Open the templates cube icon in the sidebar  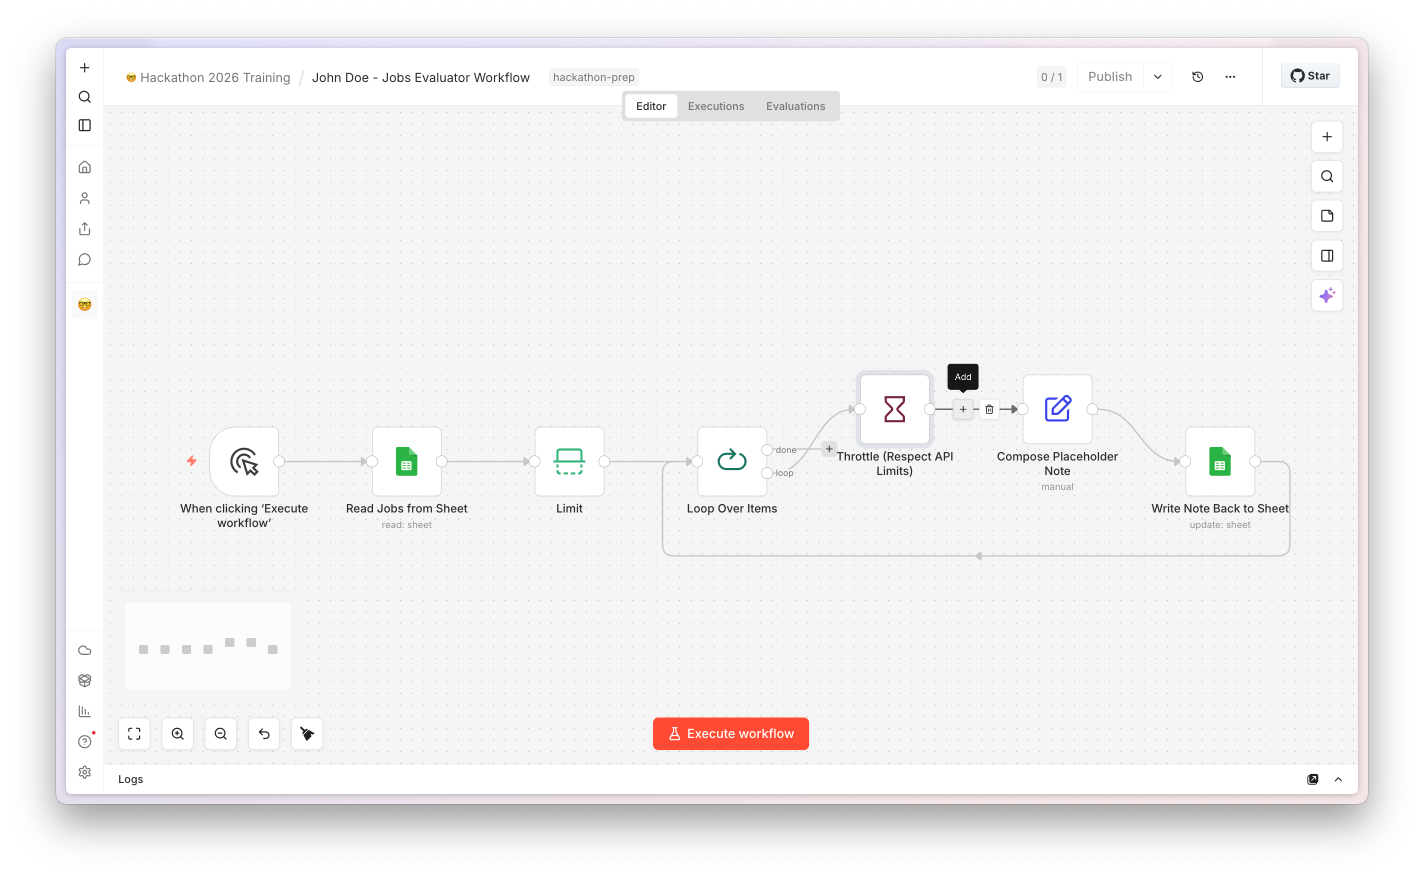tap(85, 680)
